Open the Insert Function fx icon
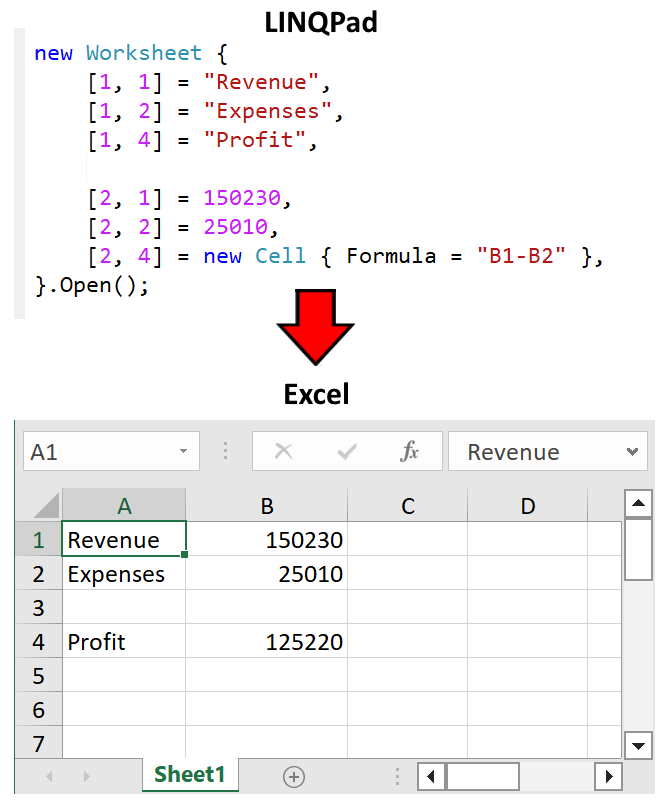The width and height of the screenshot is (669, 806). 409,451
